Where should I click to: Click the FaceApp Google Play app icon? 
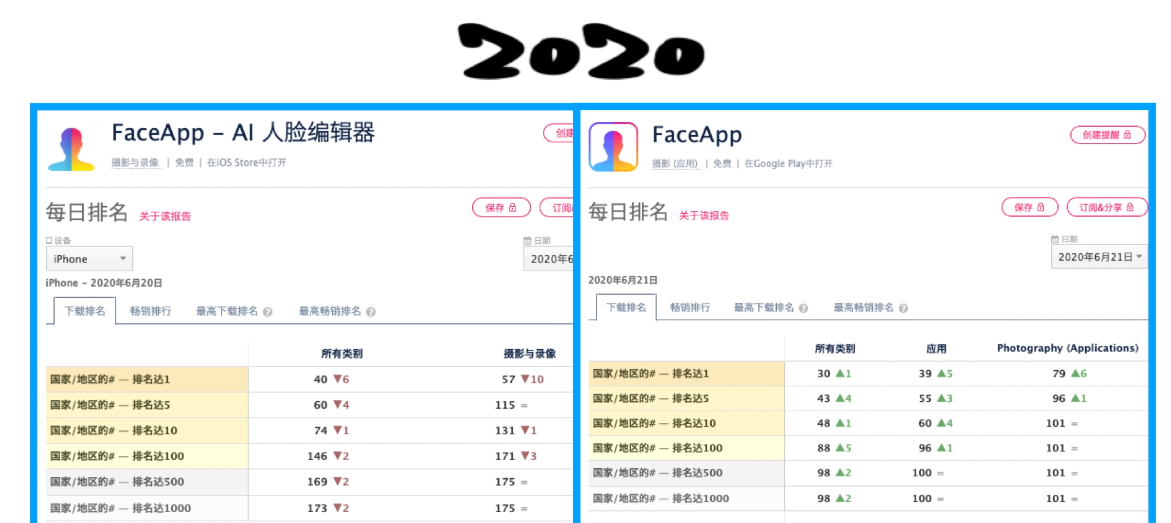613,147
